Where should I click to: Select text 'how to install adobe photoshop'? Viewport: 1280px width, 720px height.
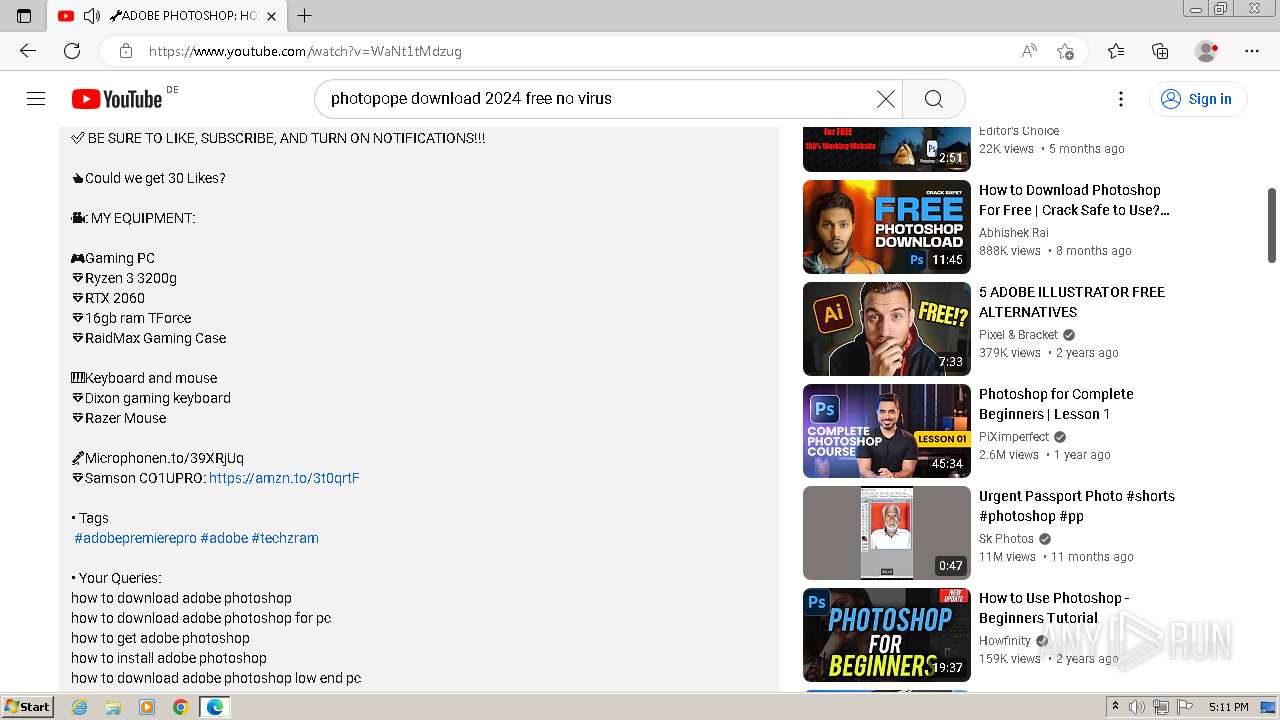click(169, 658)
